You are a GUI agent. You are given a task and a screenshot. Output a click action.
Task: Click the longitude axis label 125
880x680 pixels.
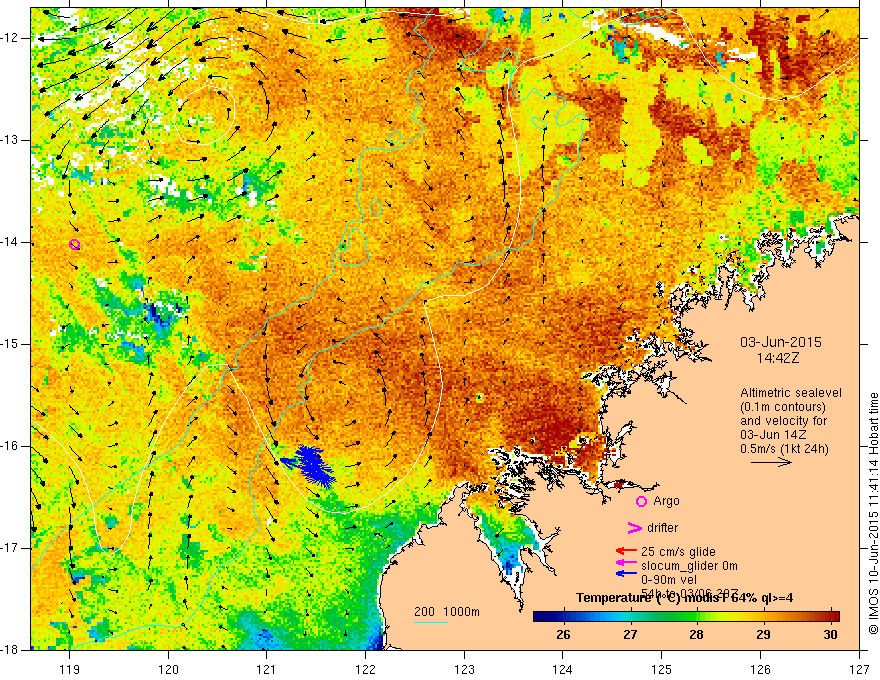[662, 669]
